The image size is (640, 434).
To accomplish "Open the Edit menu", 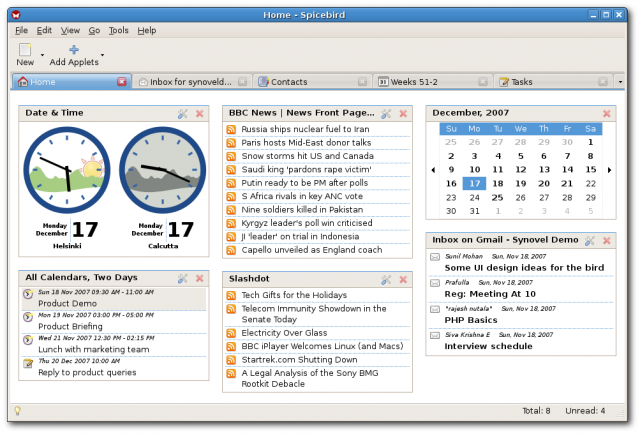I will point(44,30).
